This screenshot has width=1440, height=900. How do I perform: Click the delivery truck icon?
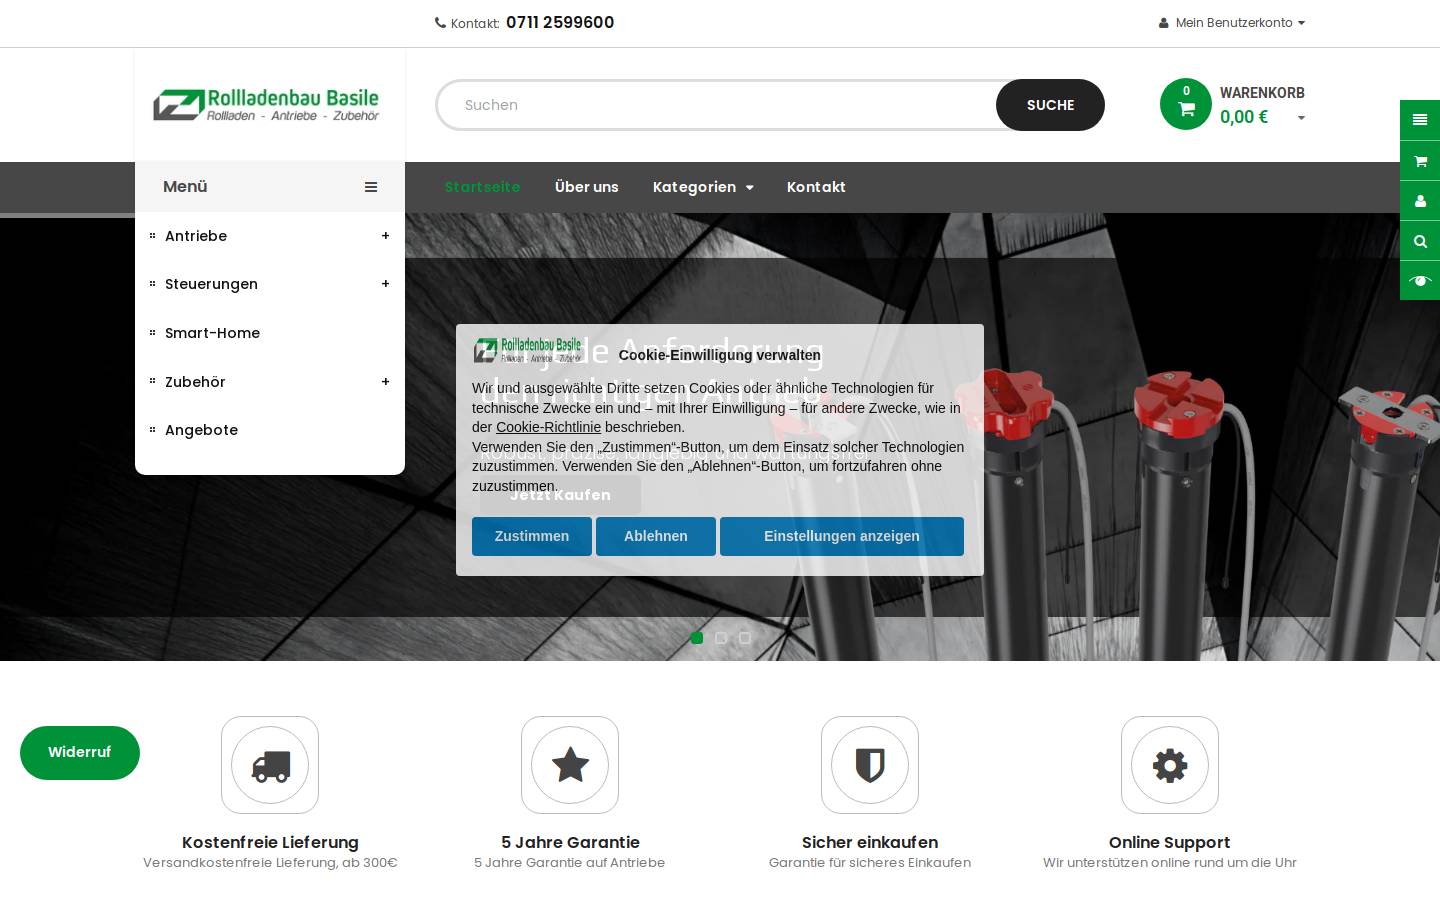coord(270,765)
